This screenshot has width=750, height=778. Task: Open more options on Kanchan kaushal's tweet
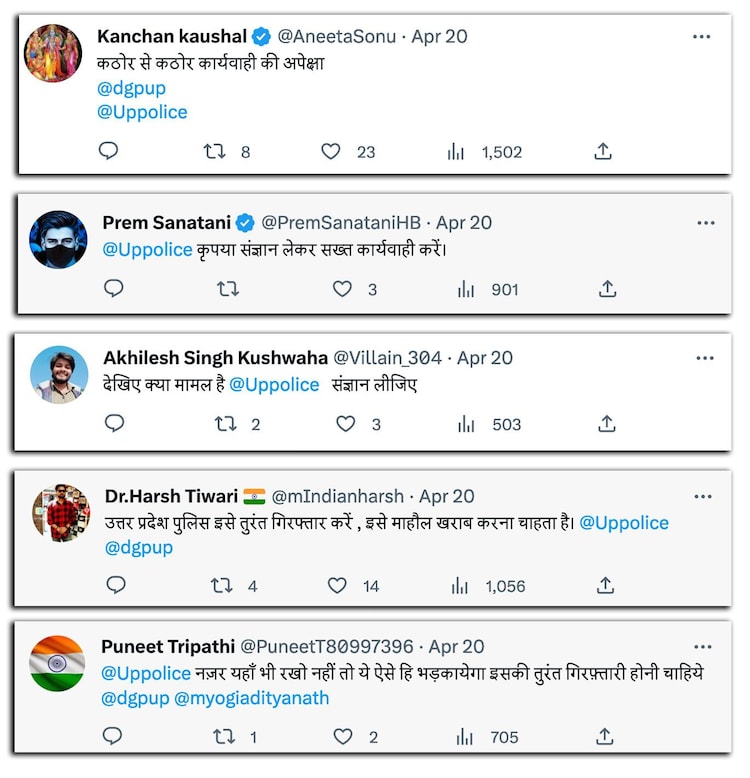coord(702,37)
